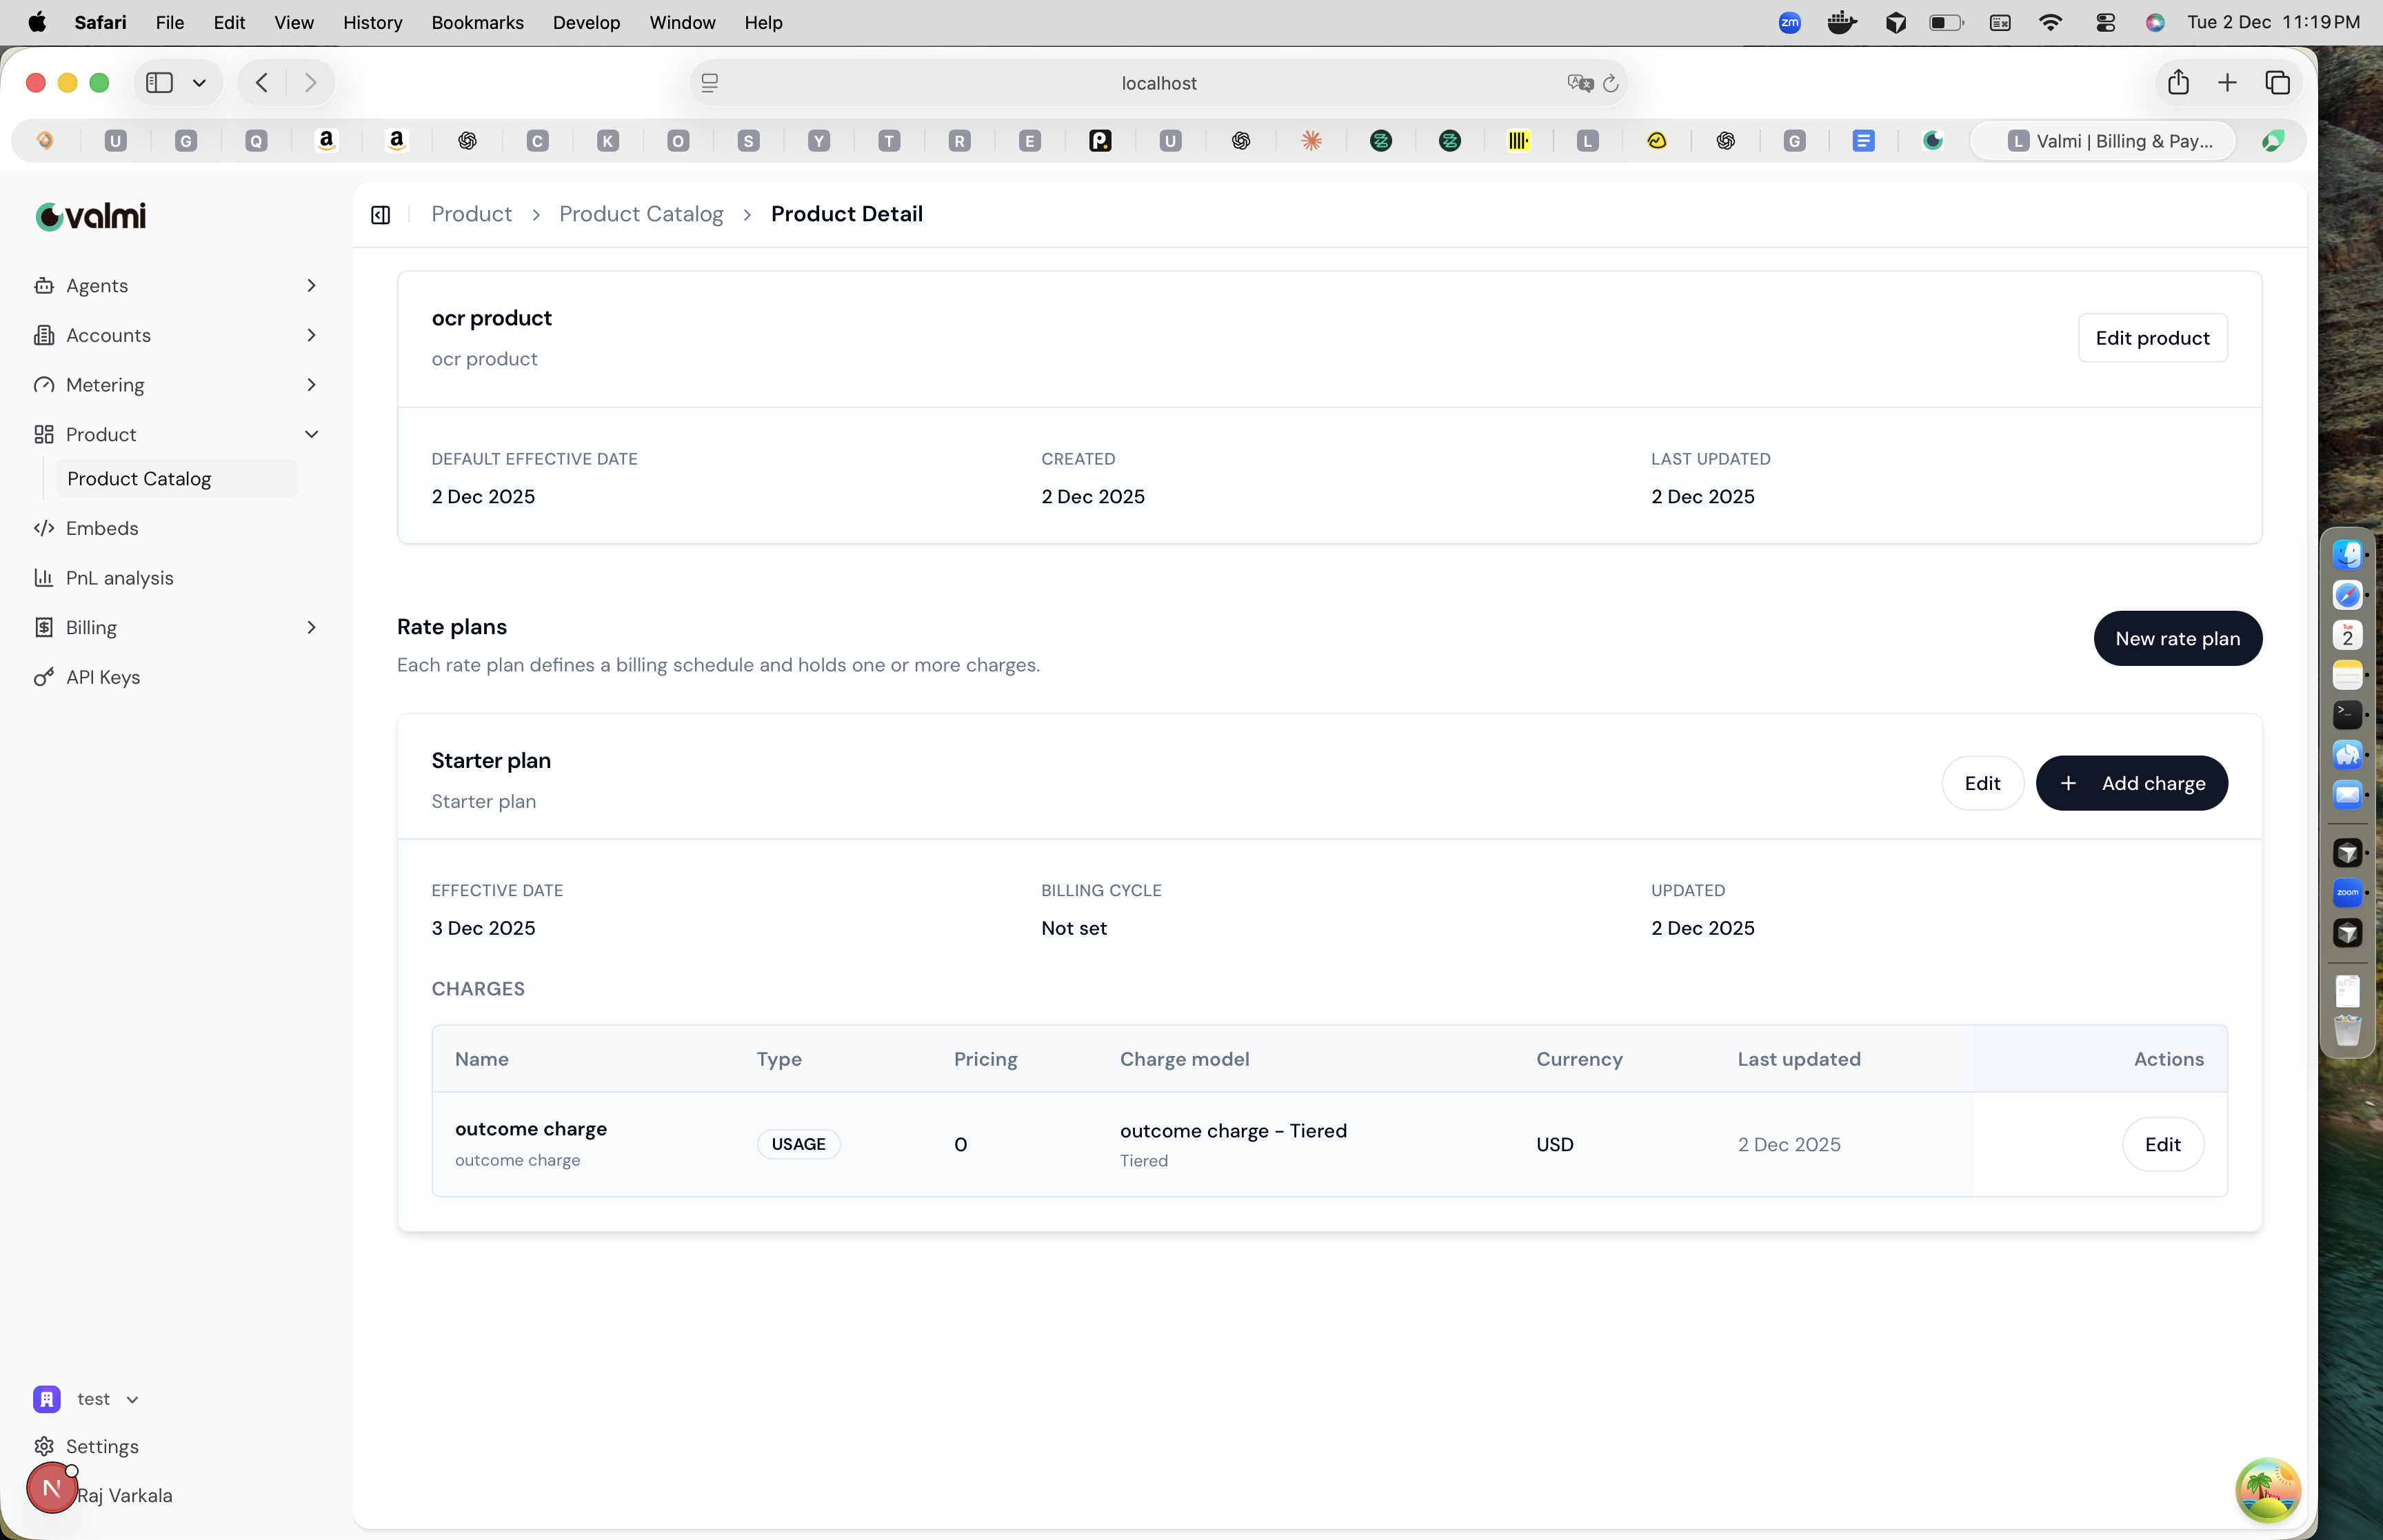Open the Embeds section

point(102,528)
